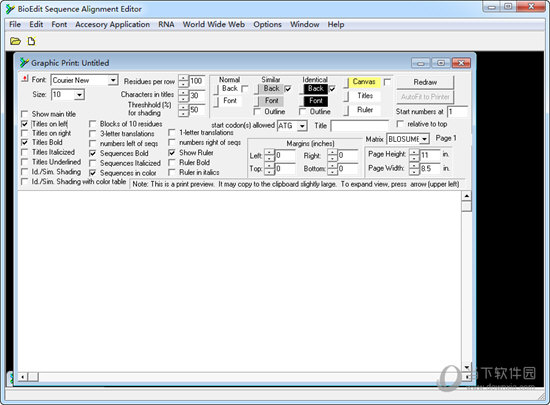Enable Titles on right
The image size is (550, 405).
pyautogui.click(x=25, y=133)
